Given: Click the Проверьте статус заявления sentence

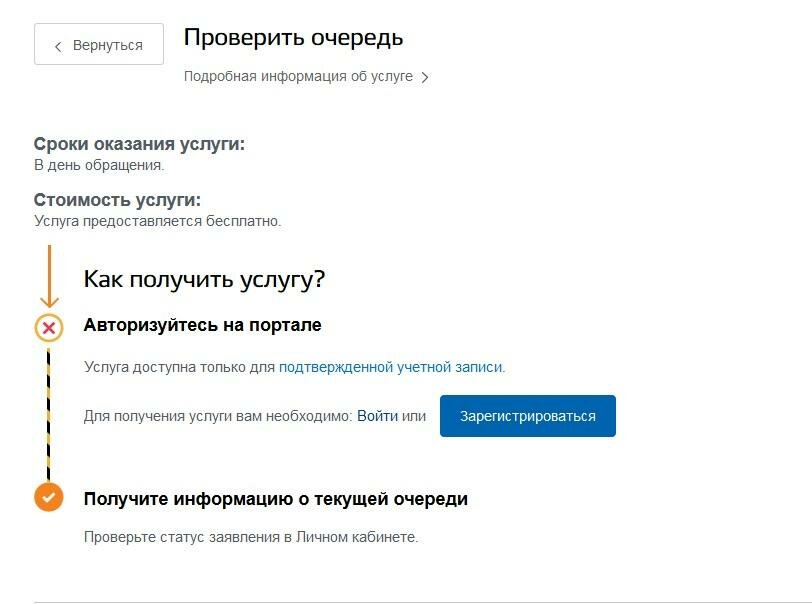Looking at the screenshot, I should coord(251,537).
